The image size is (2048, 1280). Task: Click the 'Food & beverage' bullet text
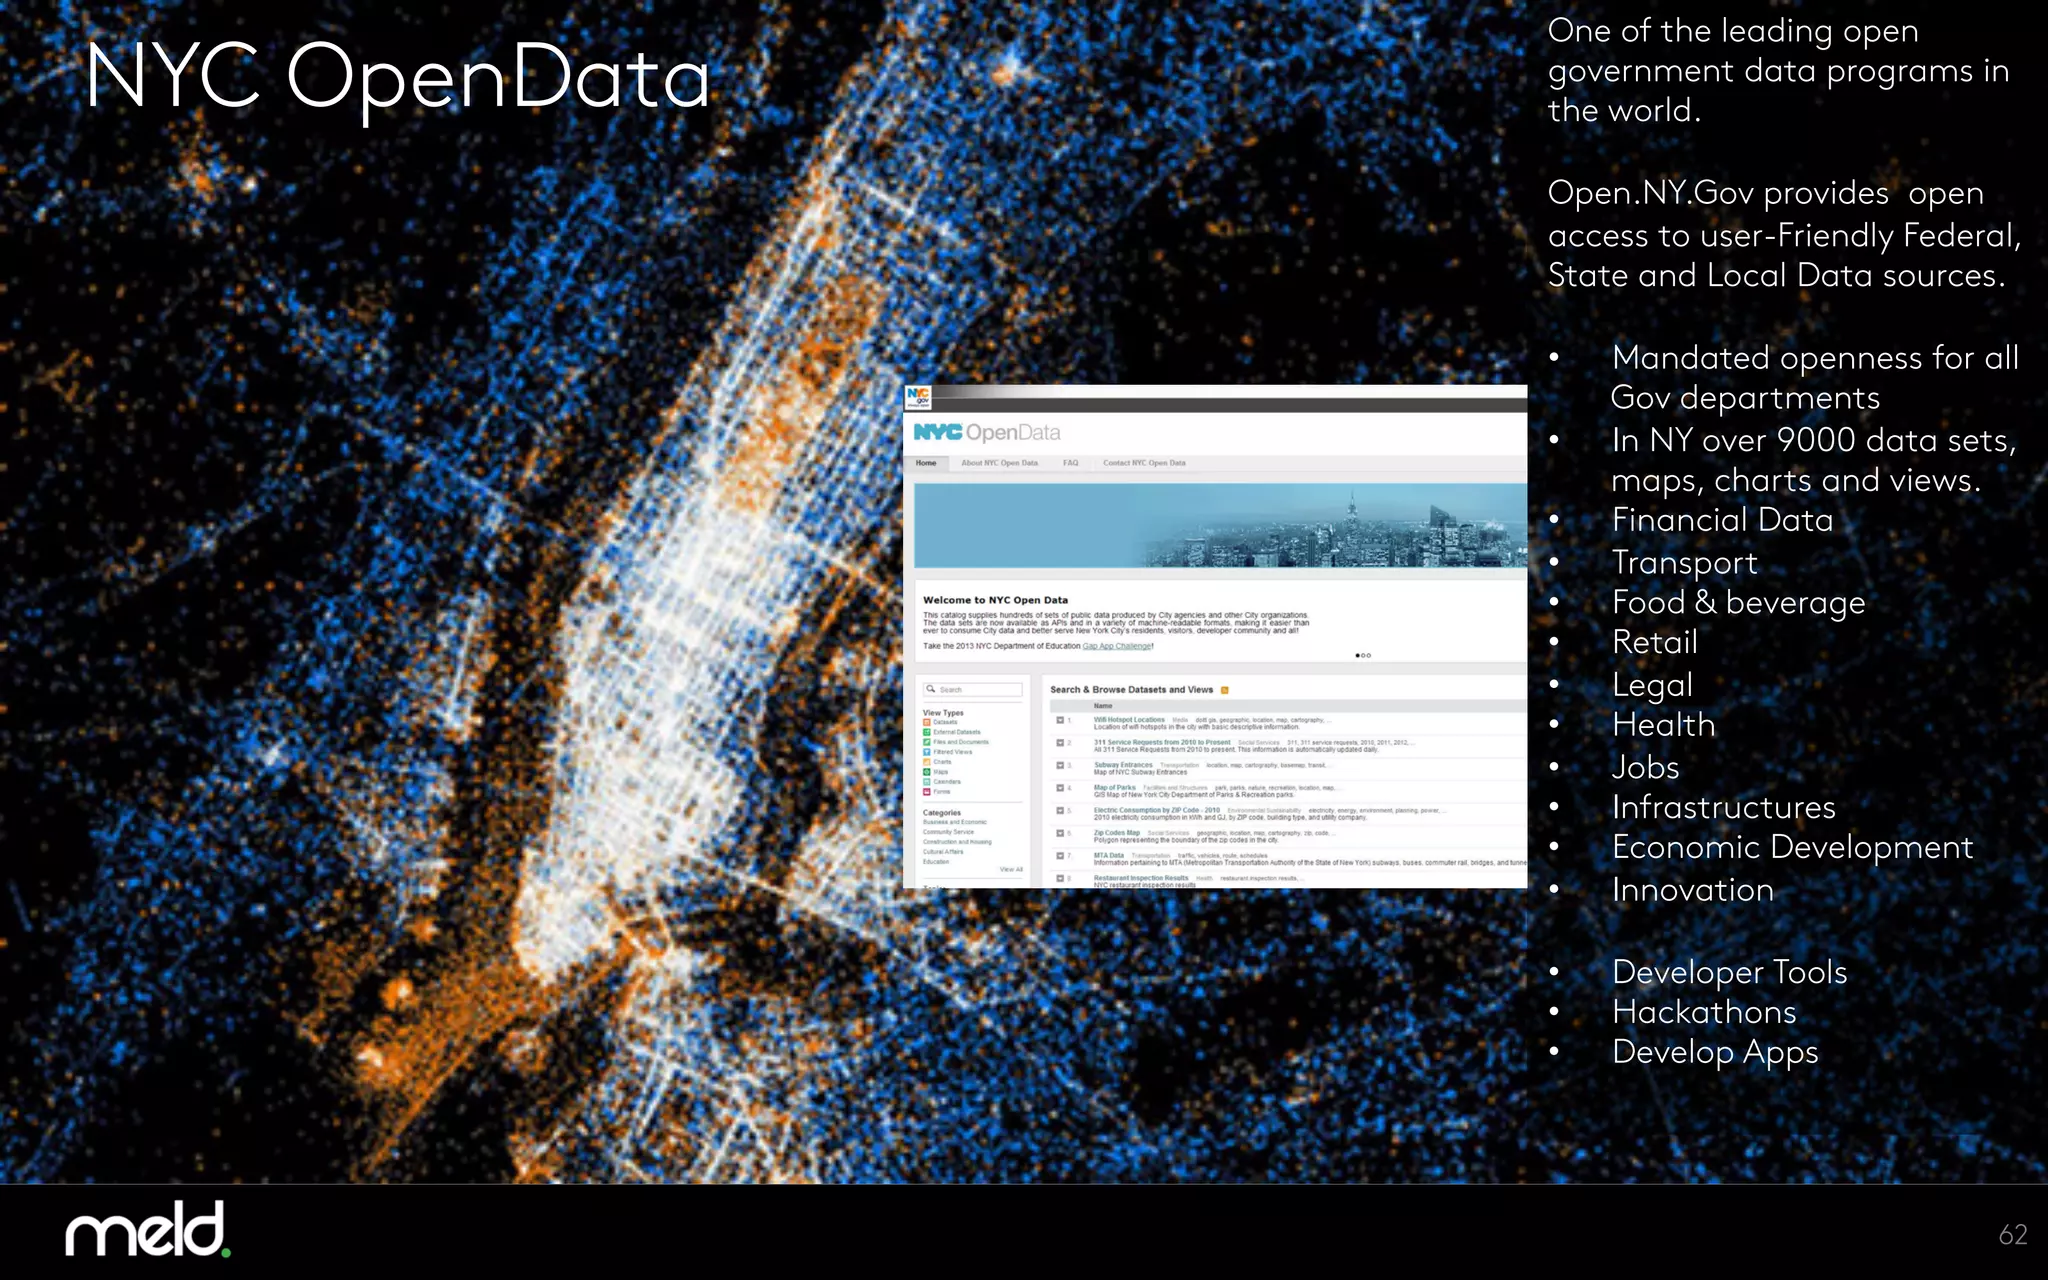click(x=1738, y=603)
